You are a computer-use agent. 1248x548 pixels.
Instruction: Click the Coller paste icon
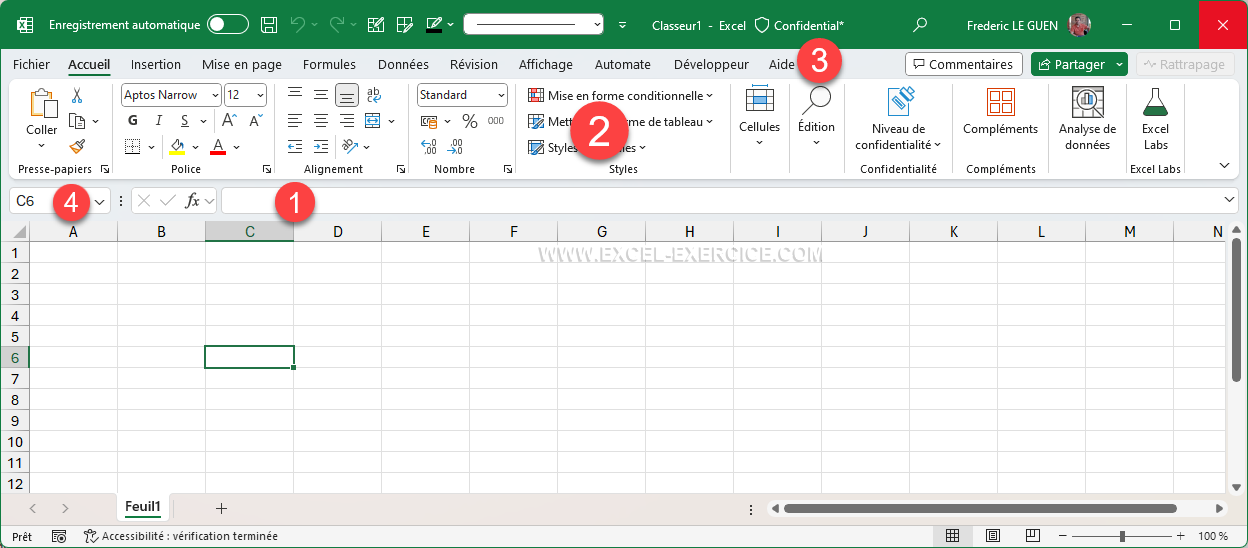click(42, 104)
